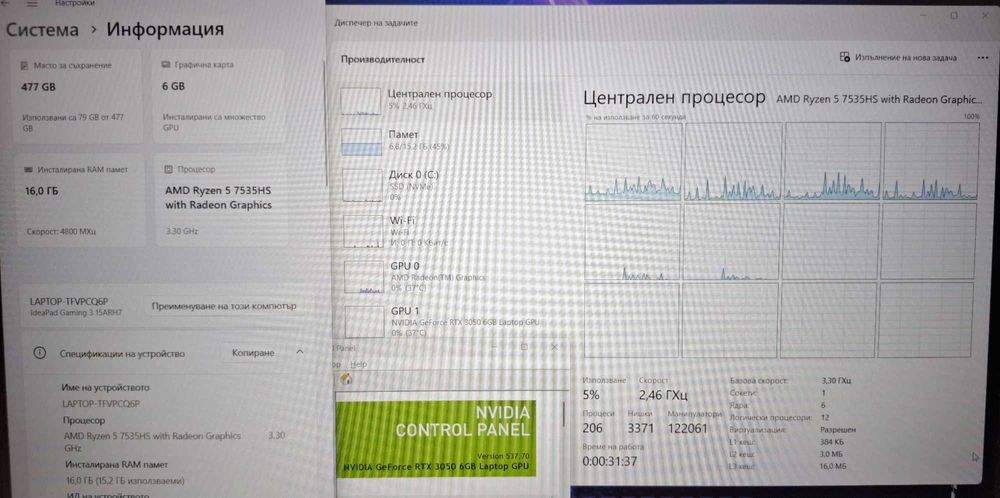Click the NVIDIA Control Panel vertical scrollbar
This screenshot has height=498, width=1000.
tap(564, 414)
